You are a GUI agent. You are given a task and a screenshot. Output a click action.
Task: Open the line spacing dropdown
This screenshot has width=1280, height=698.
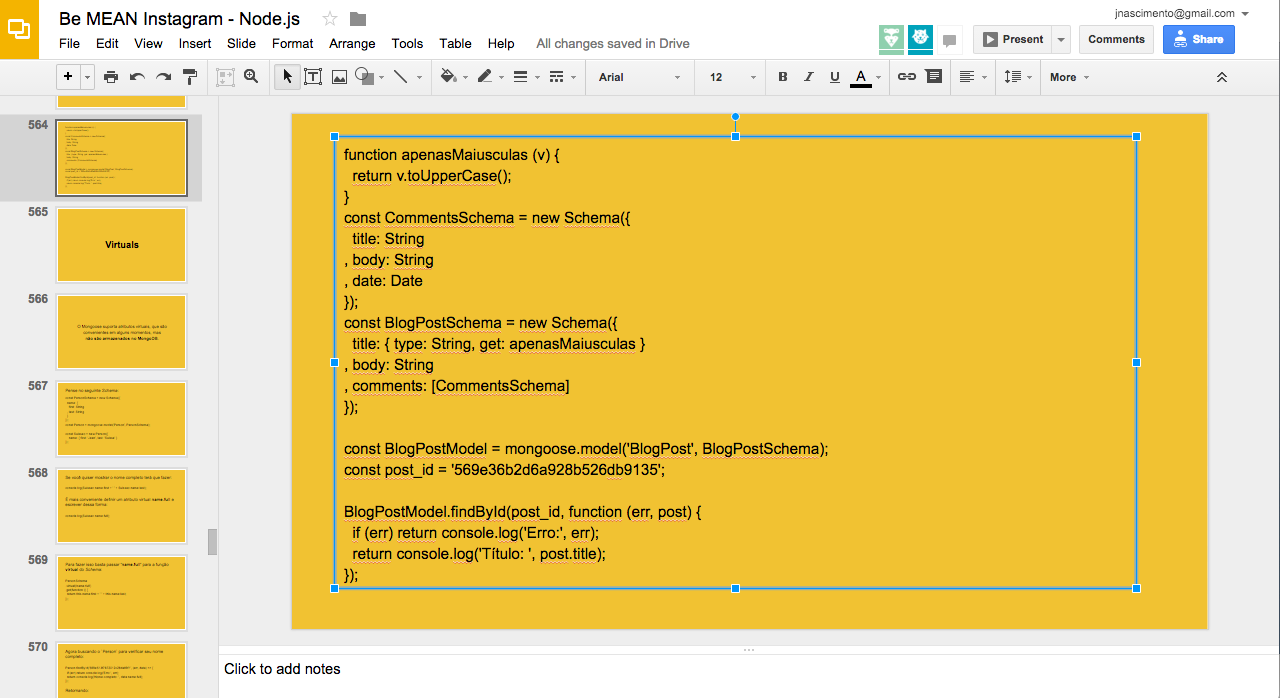tap(1017, 77)
